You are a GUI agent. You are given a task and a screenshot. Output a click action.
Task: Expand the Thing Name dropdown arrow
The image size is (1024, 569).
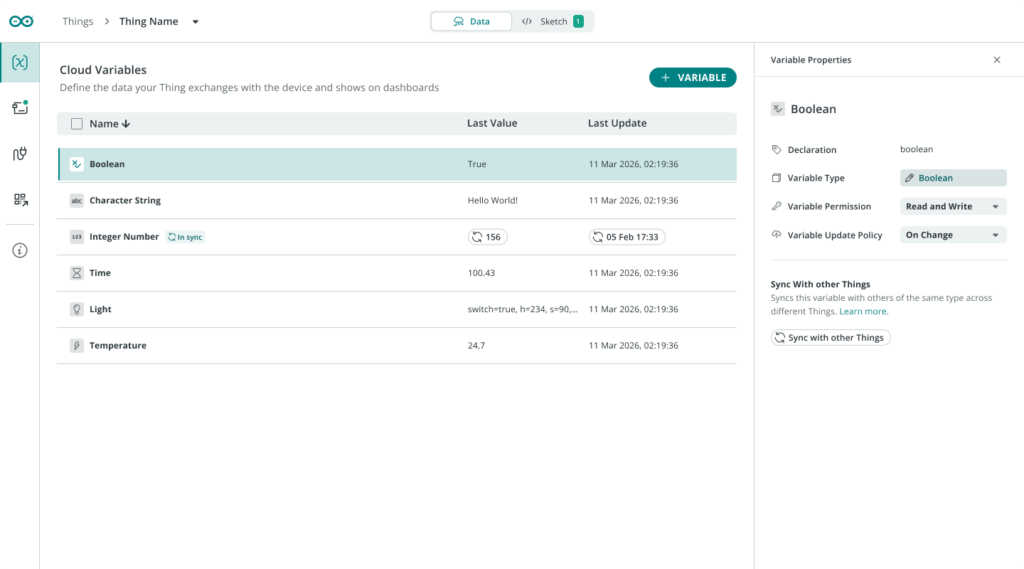click(195, 22)
